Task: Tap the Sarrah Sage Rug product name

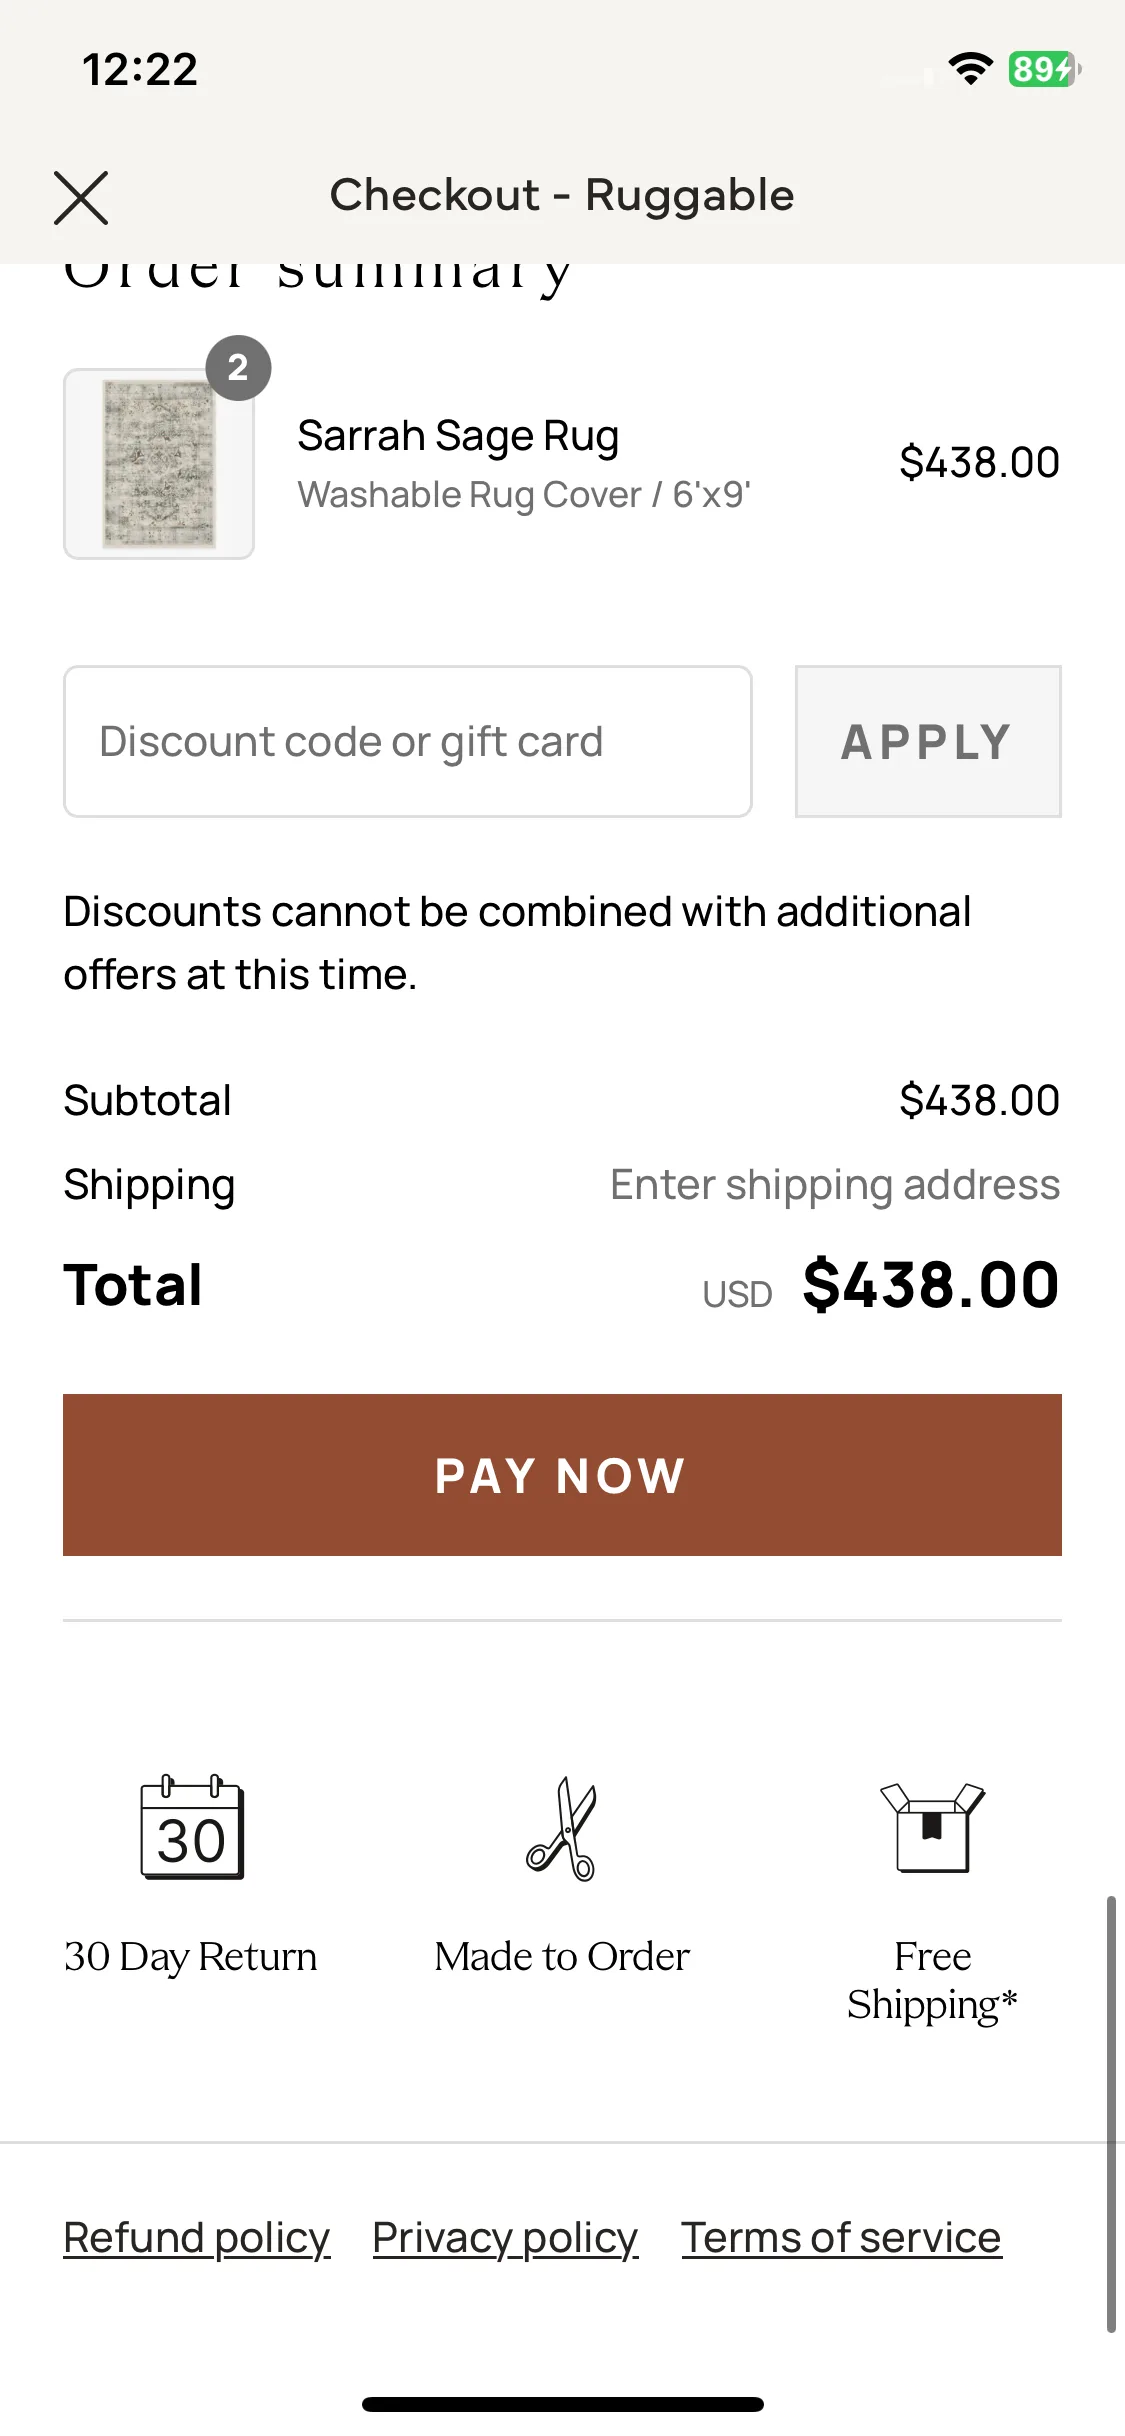Action: point(458,436)
